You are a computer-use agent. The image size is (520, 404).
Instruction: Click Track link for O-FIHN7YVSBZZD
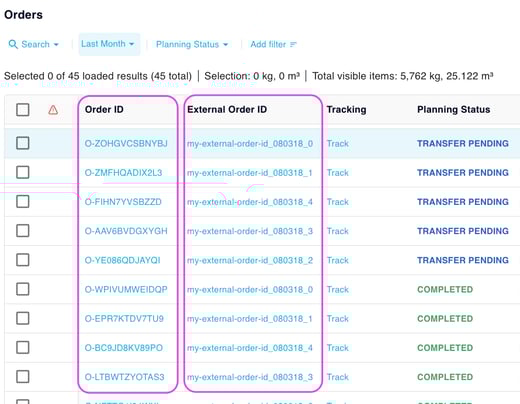338,202
